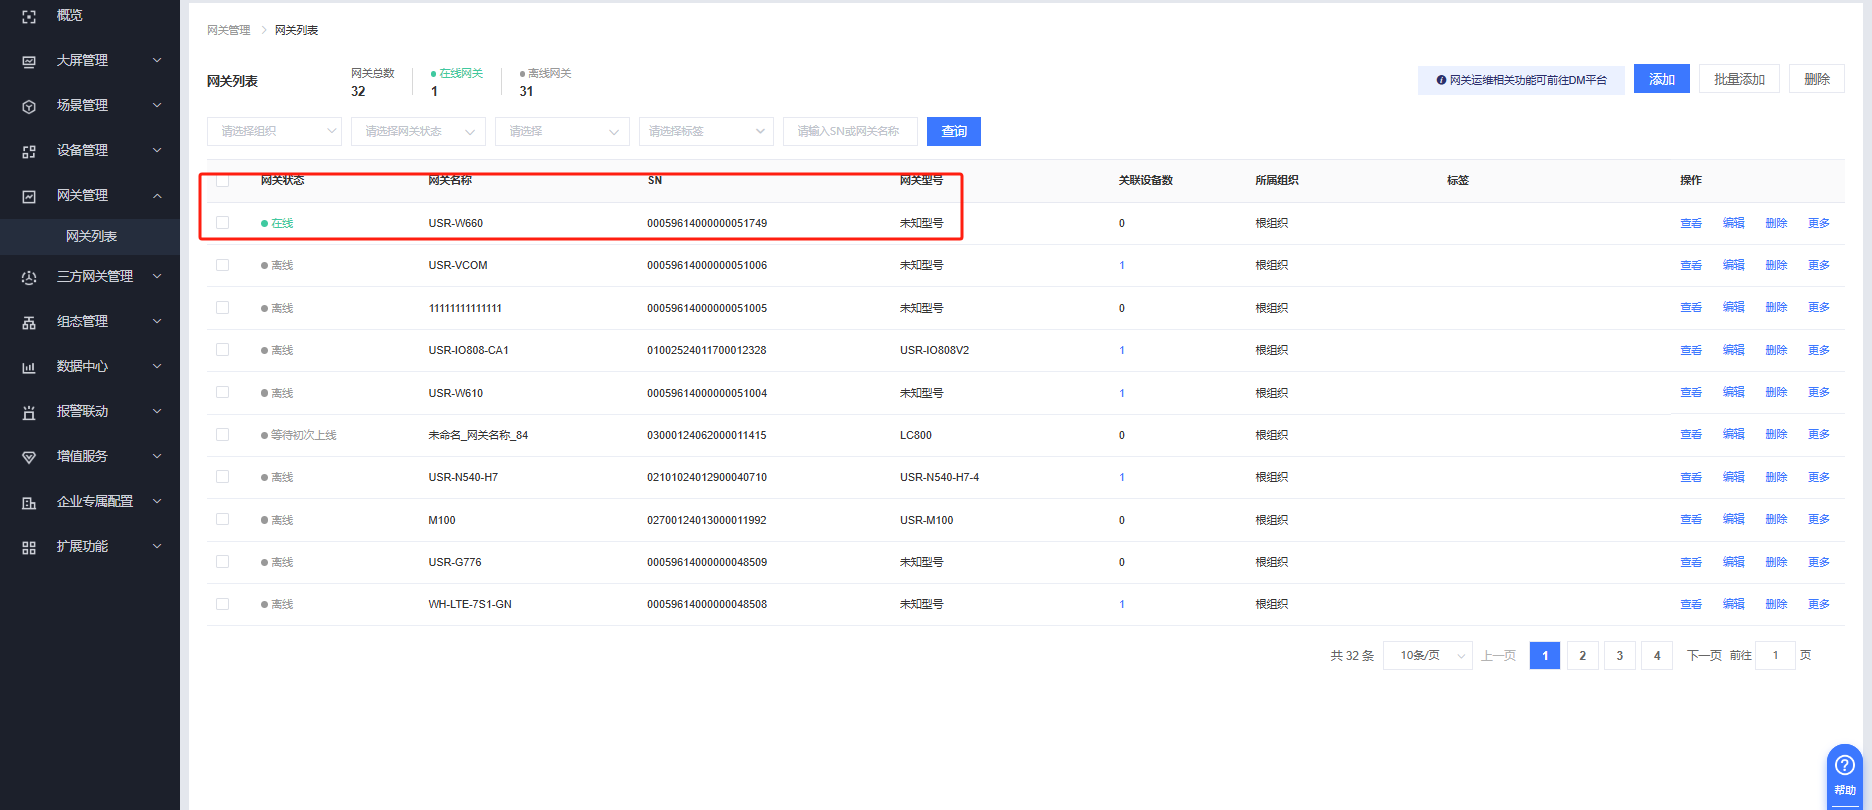The height and width of the screenshot is (810, 1872).
Task: Select the checkbox for USR-W660 gateway
Action: click(222, 223)
